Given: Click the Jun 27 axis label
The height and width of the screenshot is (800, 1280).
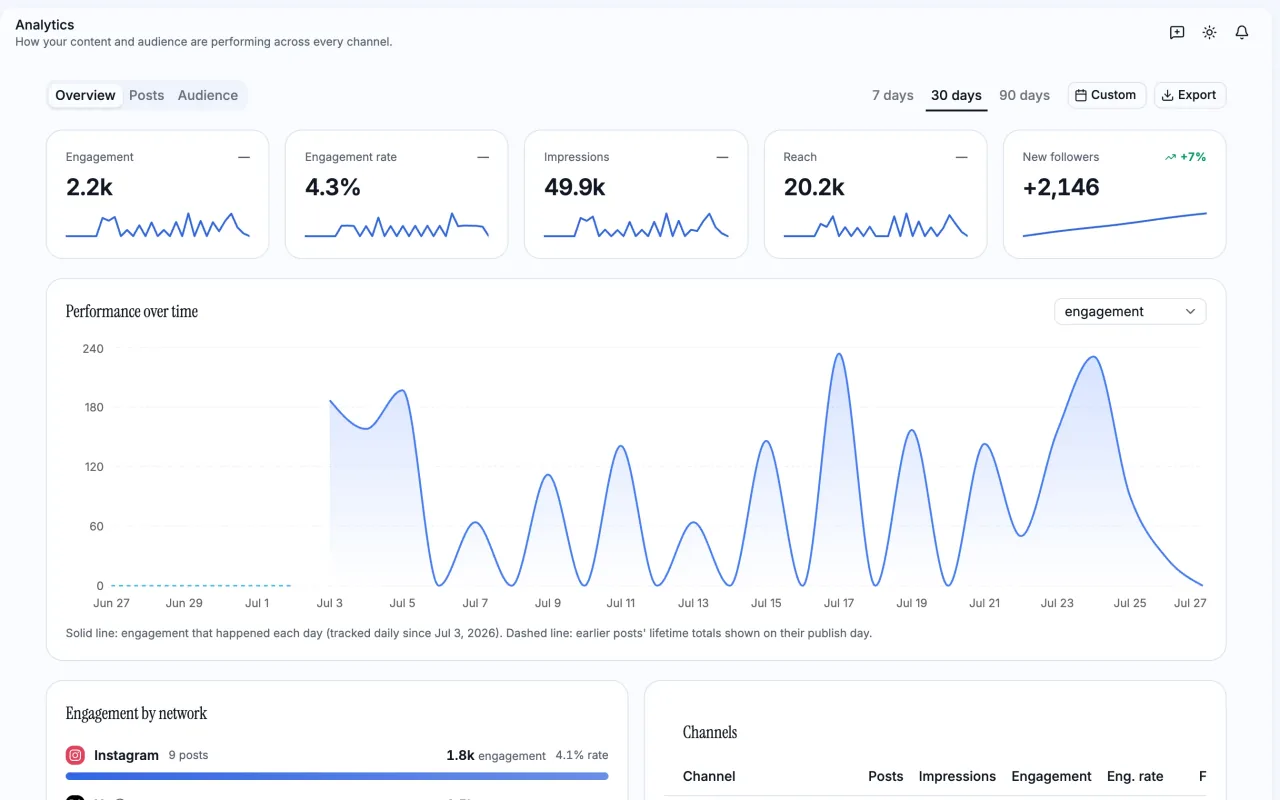Looking at the screenshot, I should click(111, 603).
